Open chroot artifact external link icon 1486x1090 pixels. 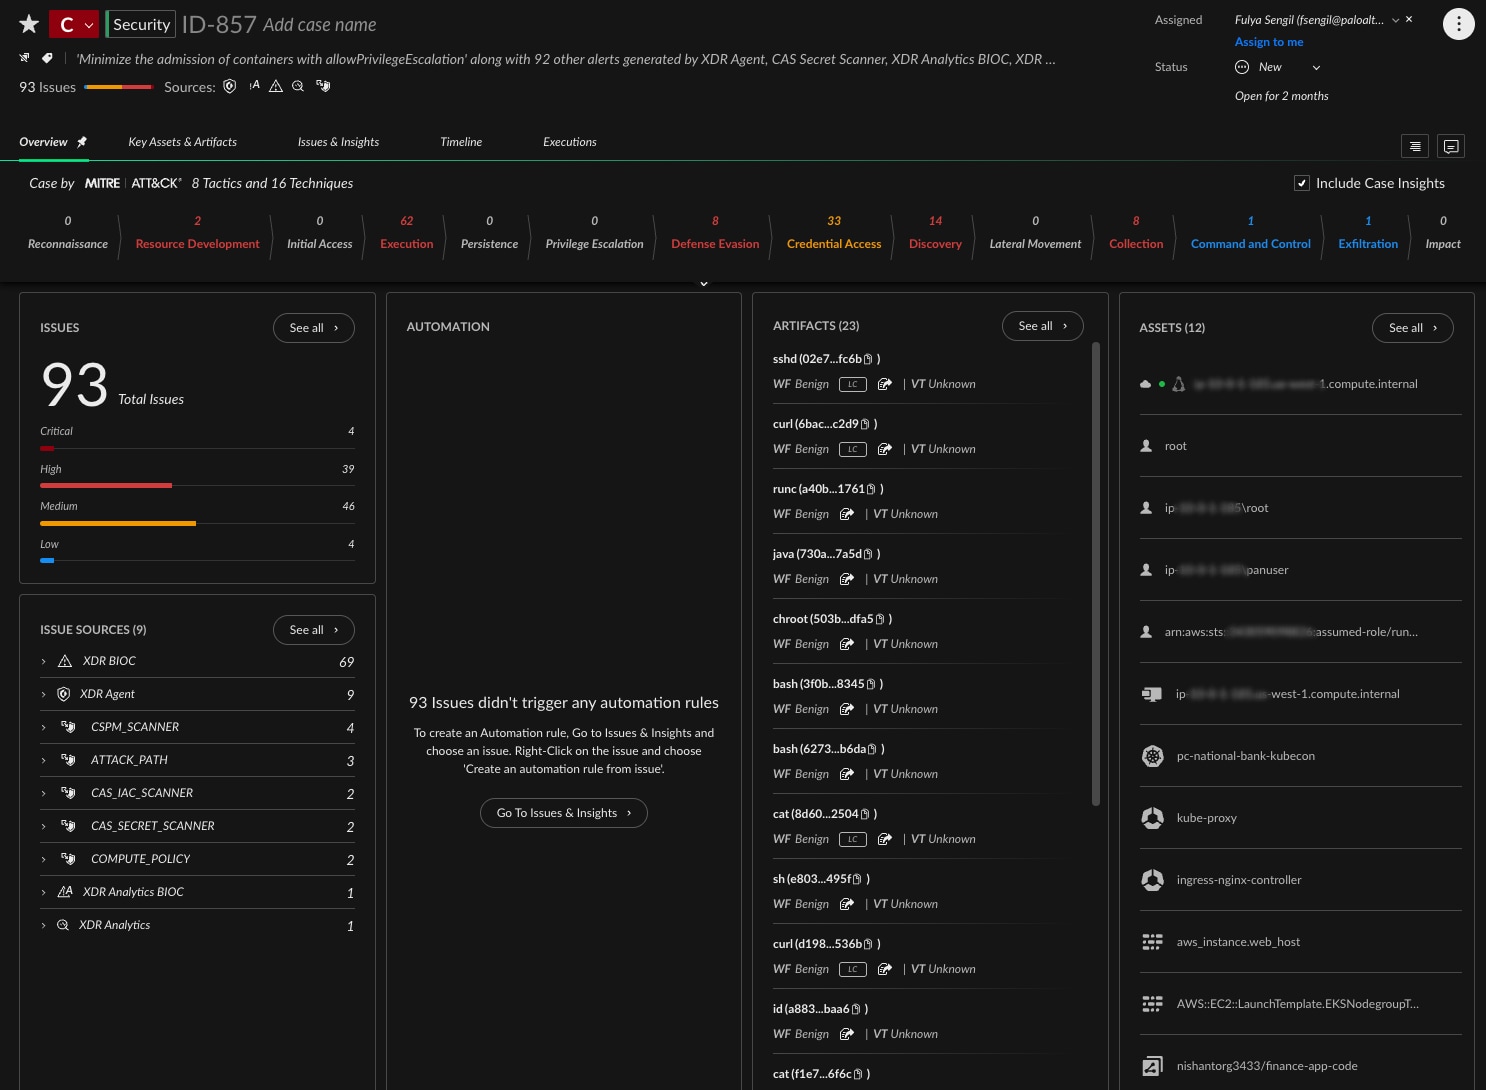point(846,644)
